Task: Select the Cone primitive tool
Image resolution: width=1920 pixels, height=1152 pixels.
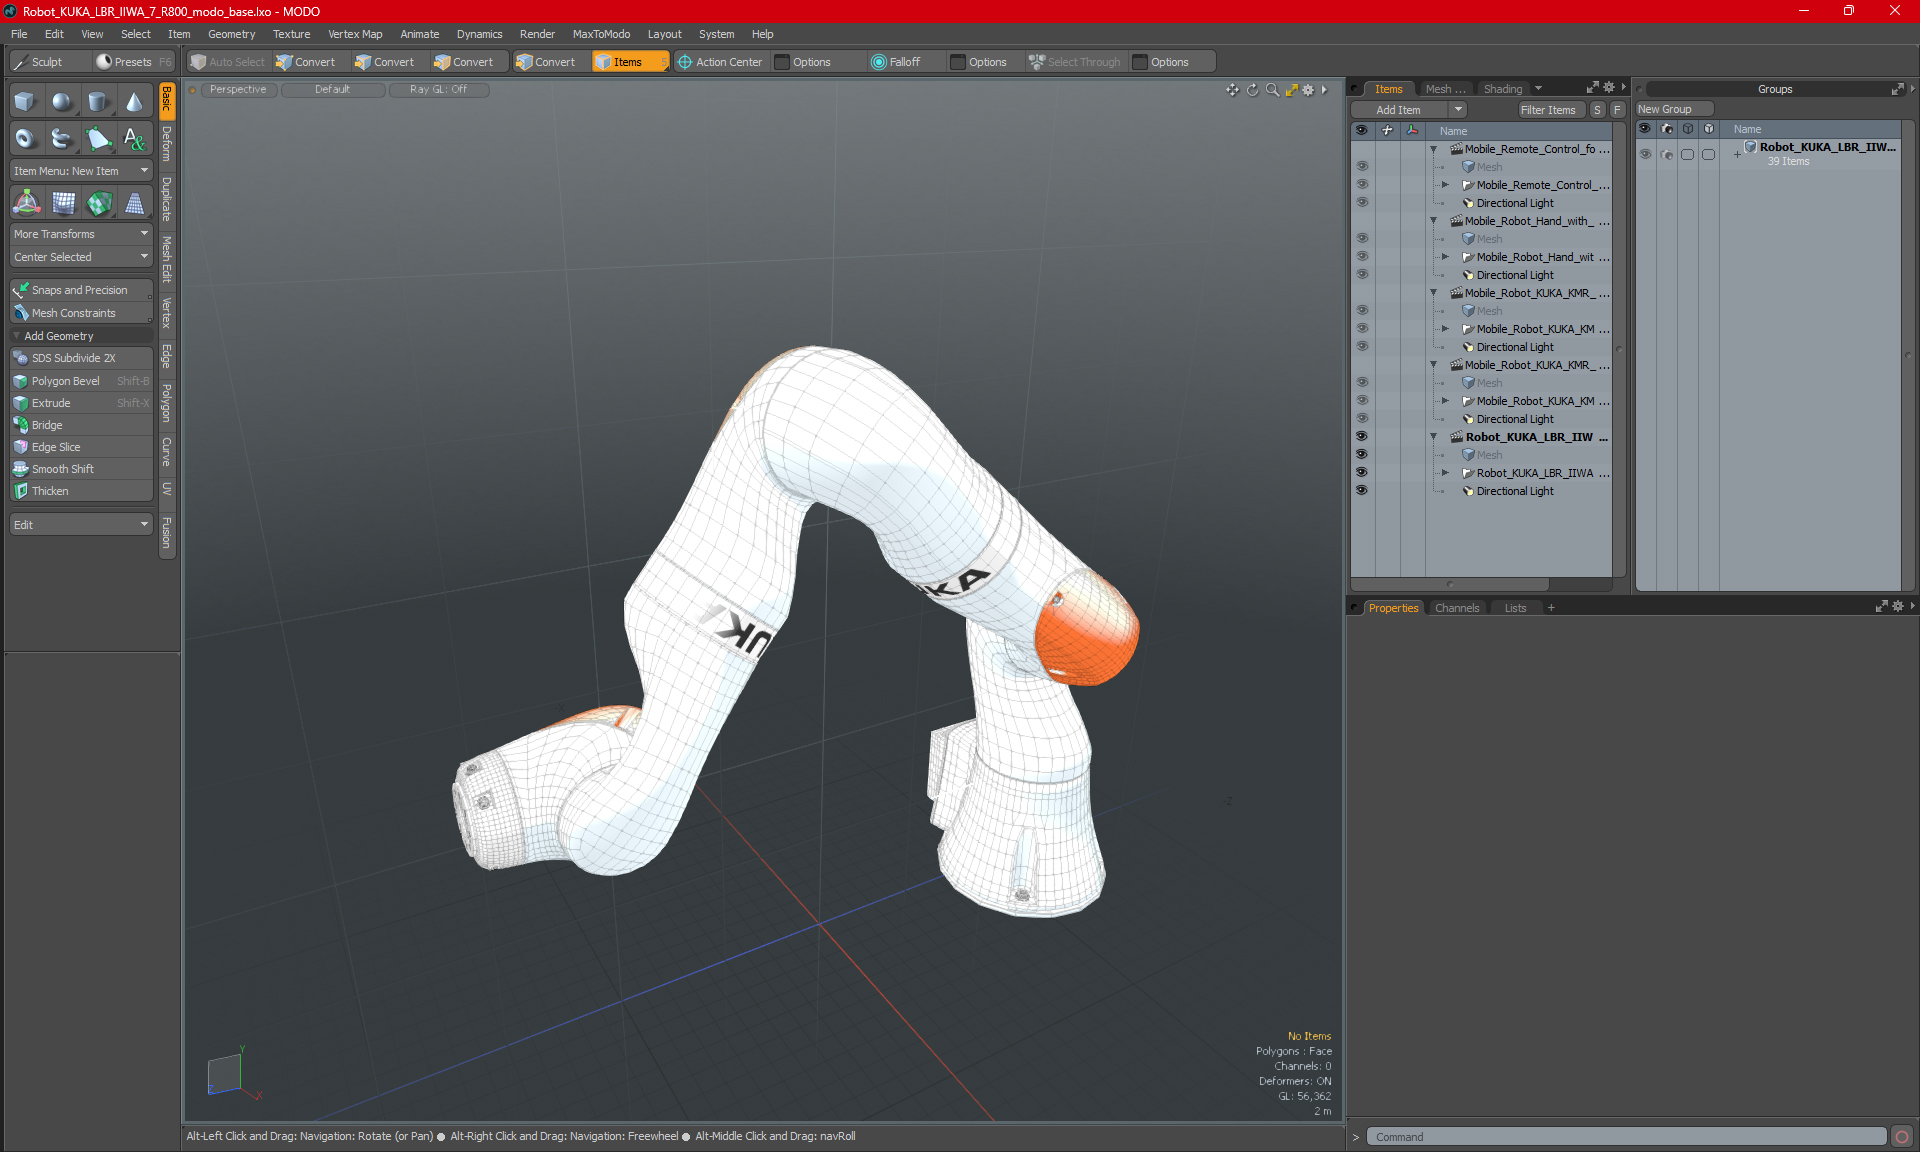Action: coord(134,101)
